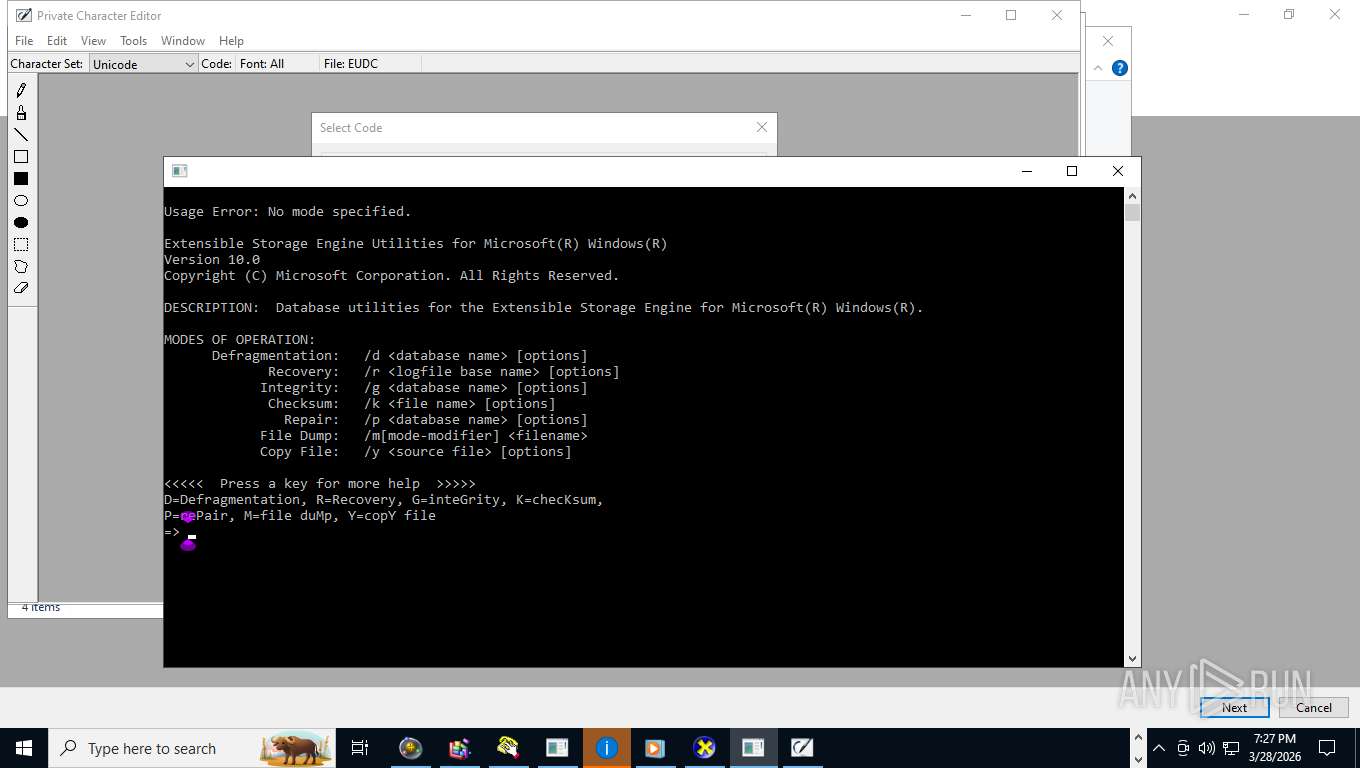Open the Tools menu
The height and width of the screenshot is (768, 1360).
[x=133, y=41]
